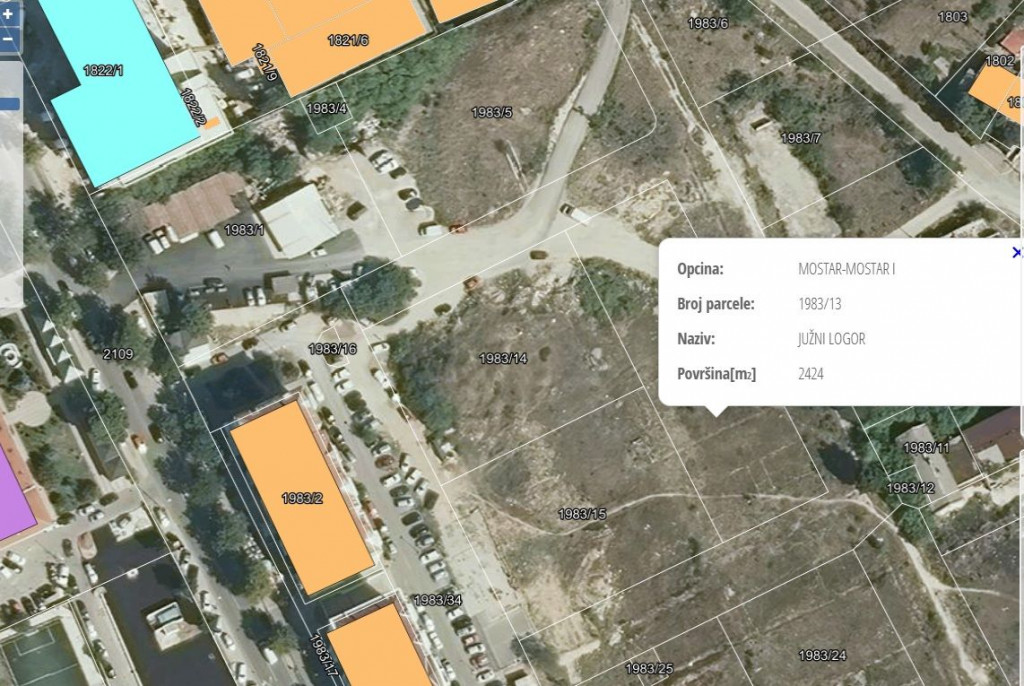Image resolution: width=1024 pixels, height=686 pixels.
Task: Click parcel label 1983/34
Action: pos(438,600)
